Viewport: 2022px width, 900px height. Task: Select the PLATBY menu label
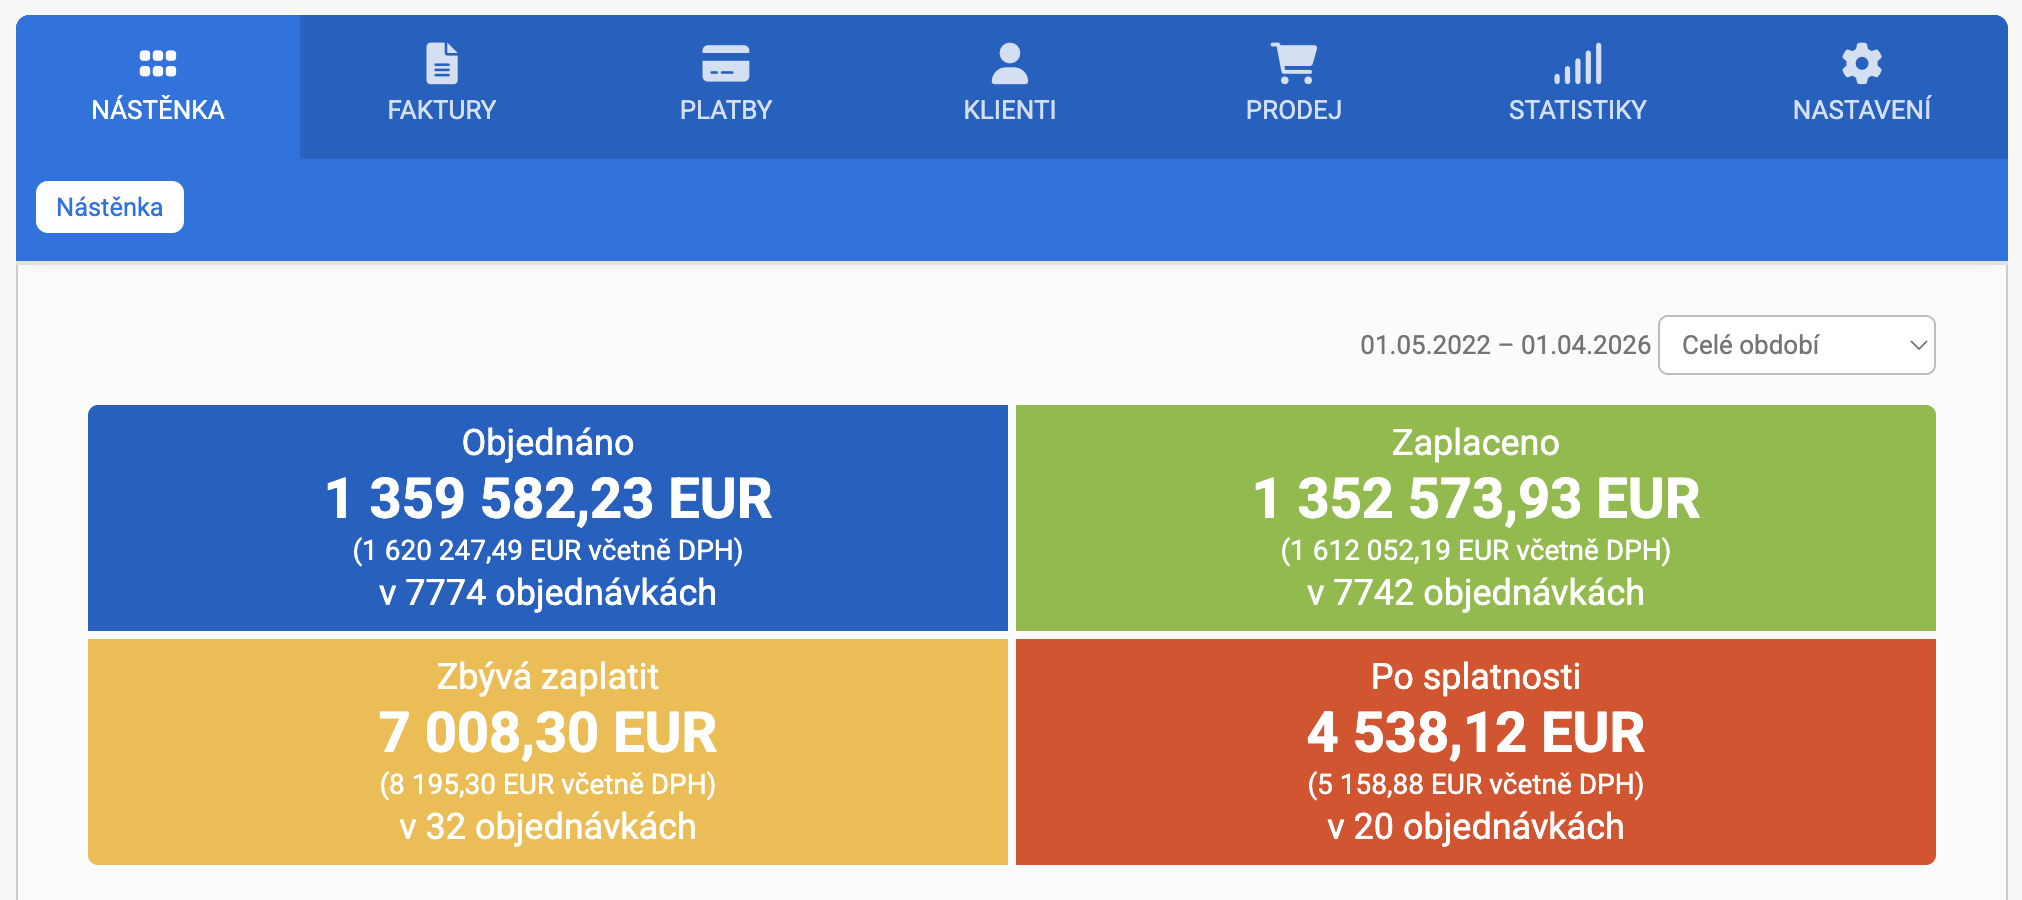pyautogui.click(x=725, y=110)
